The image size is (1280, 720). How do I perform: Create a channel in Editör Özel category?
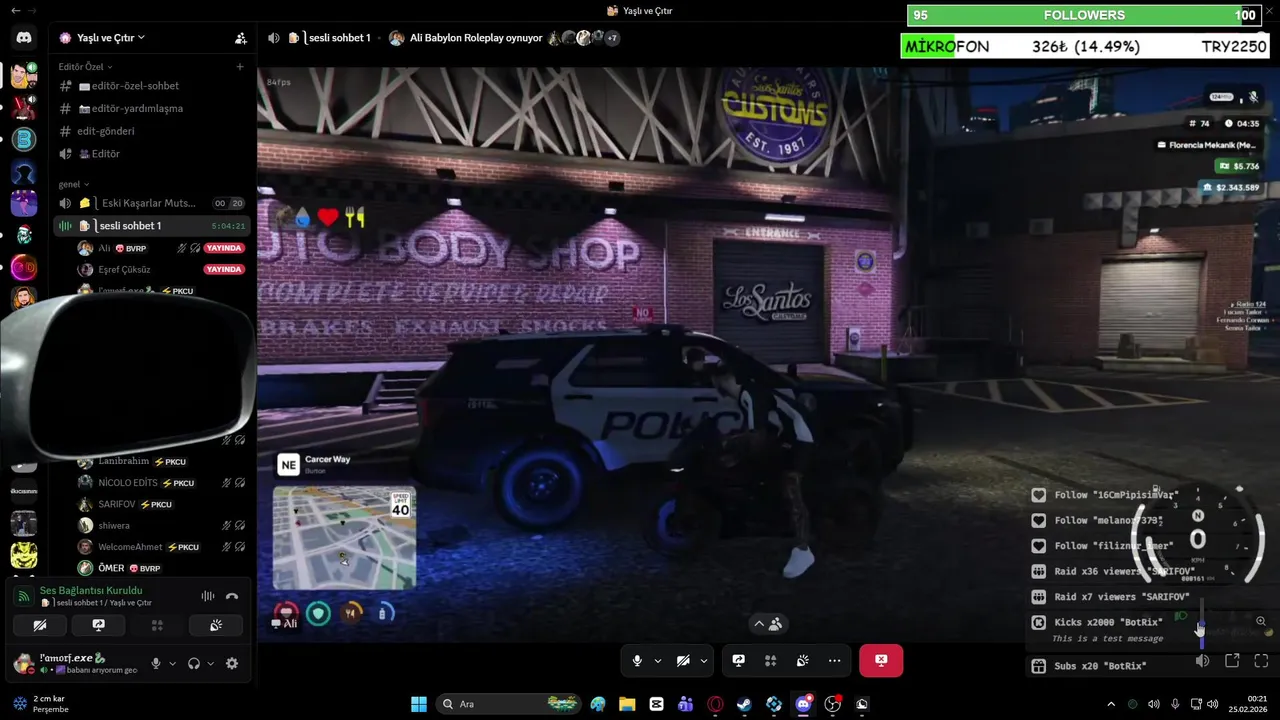240,67
